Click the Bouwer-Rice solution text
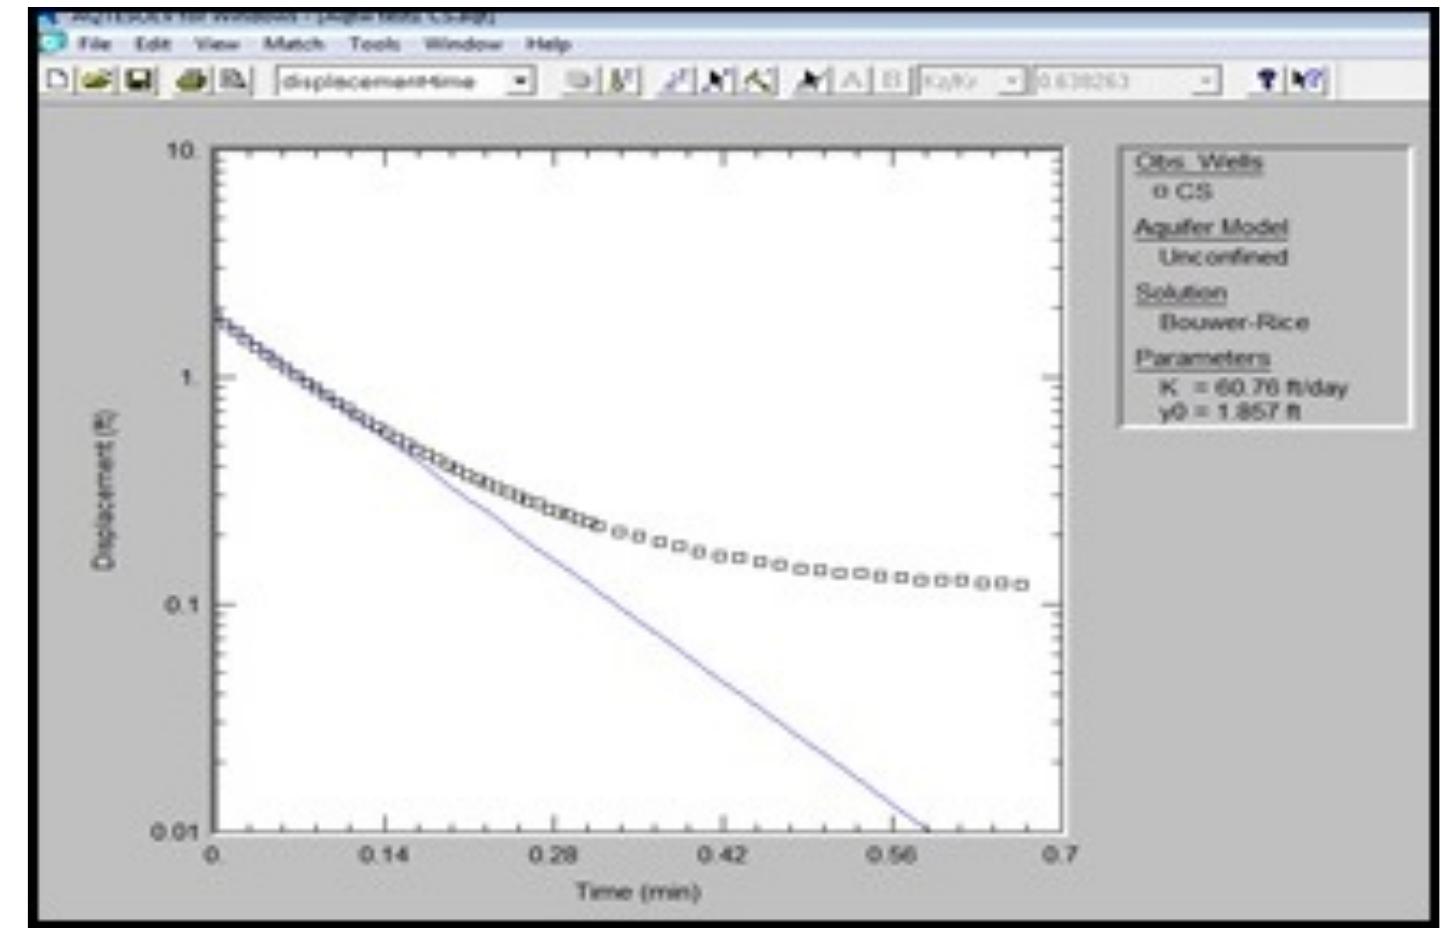The width and height of the screenshot is (1447, 928). (1234, 322)
